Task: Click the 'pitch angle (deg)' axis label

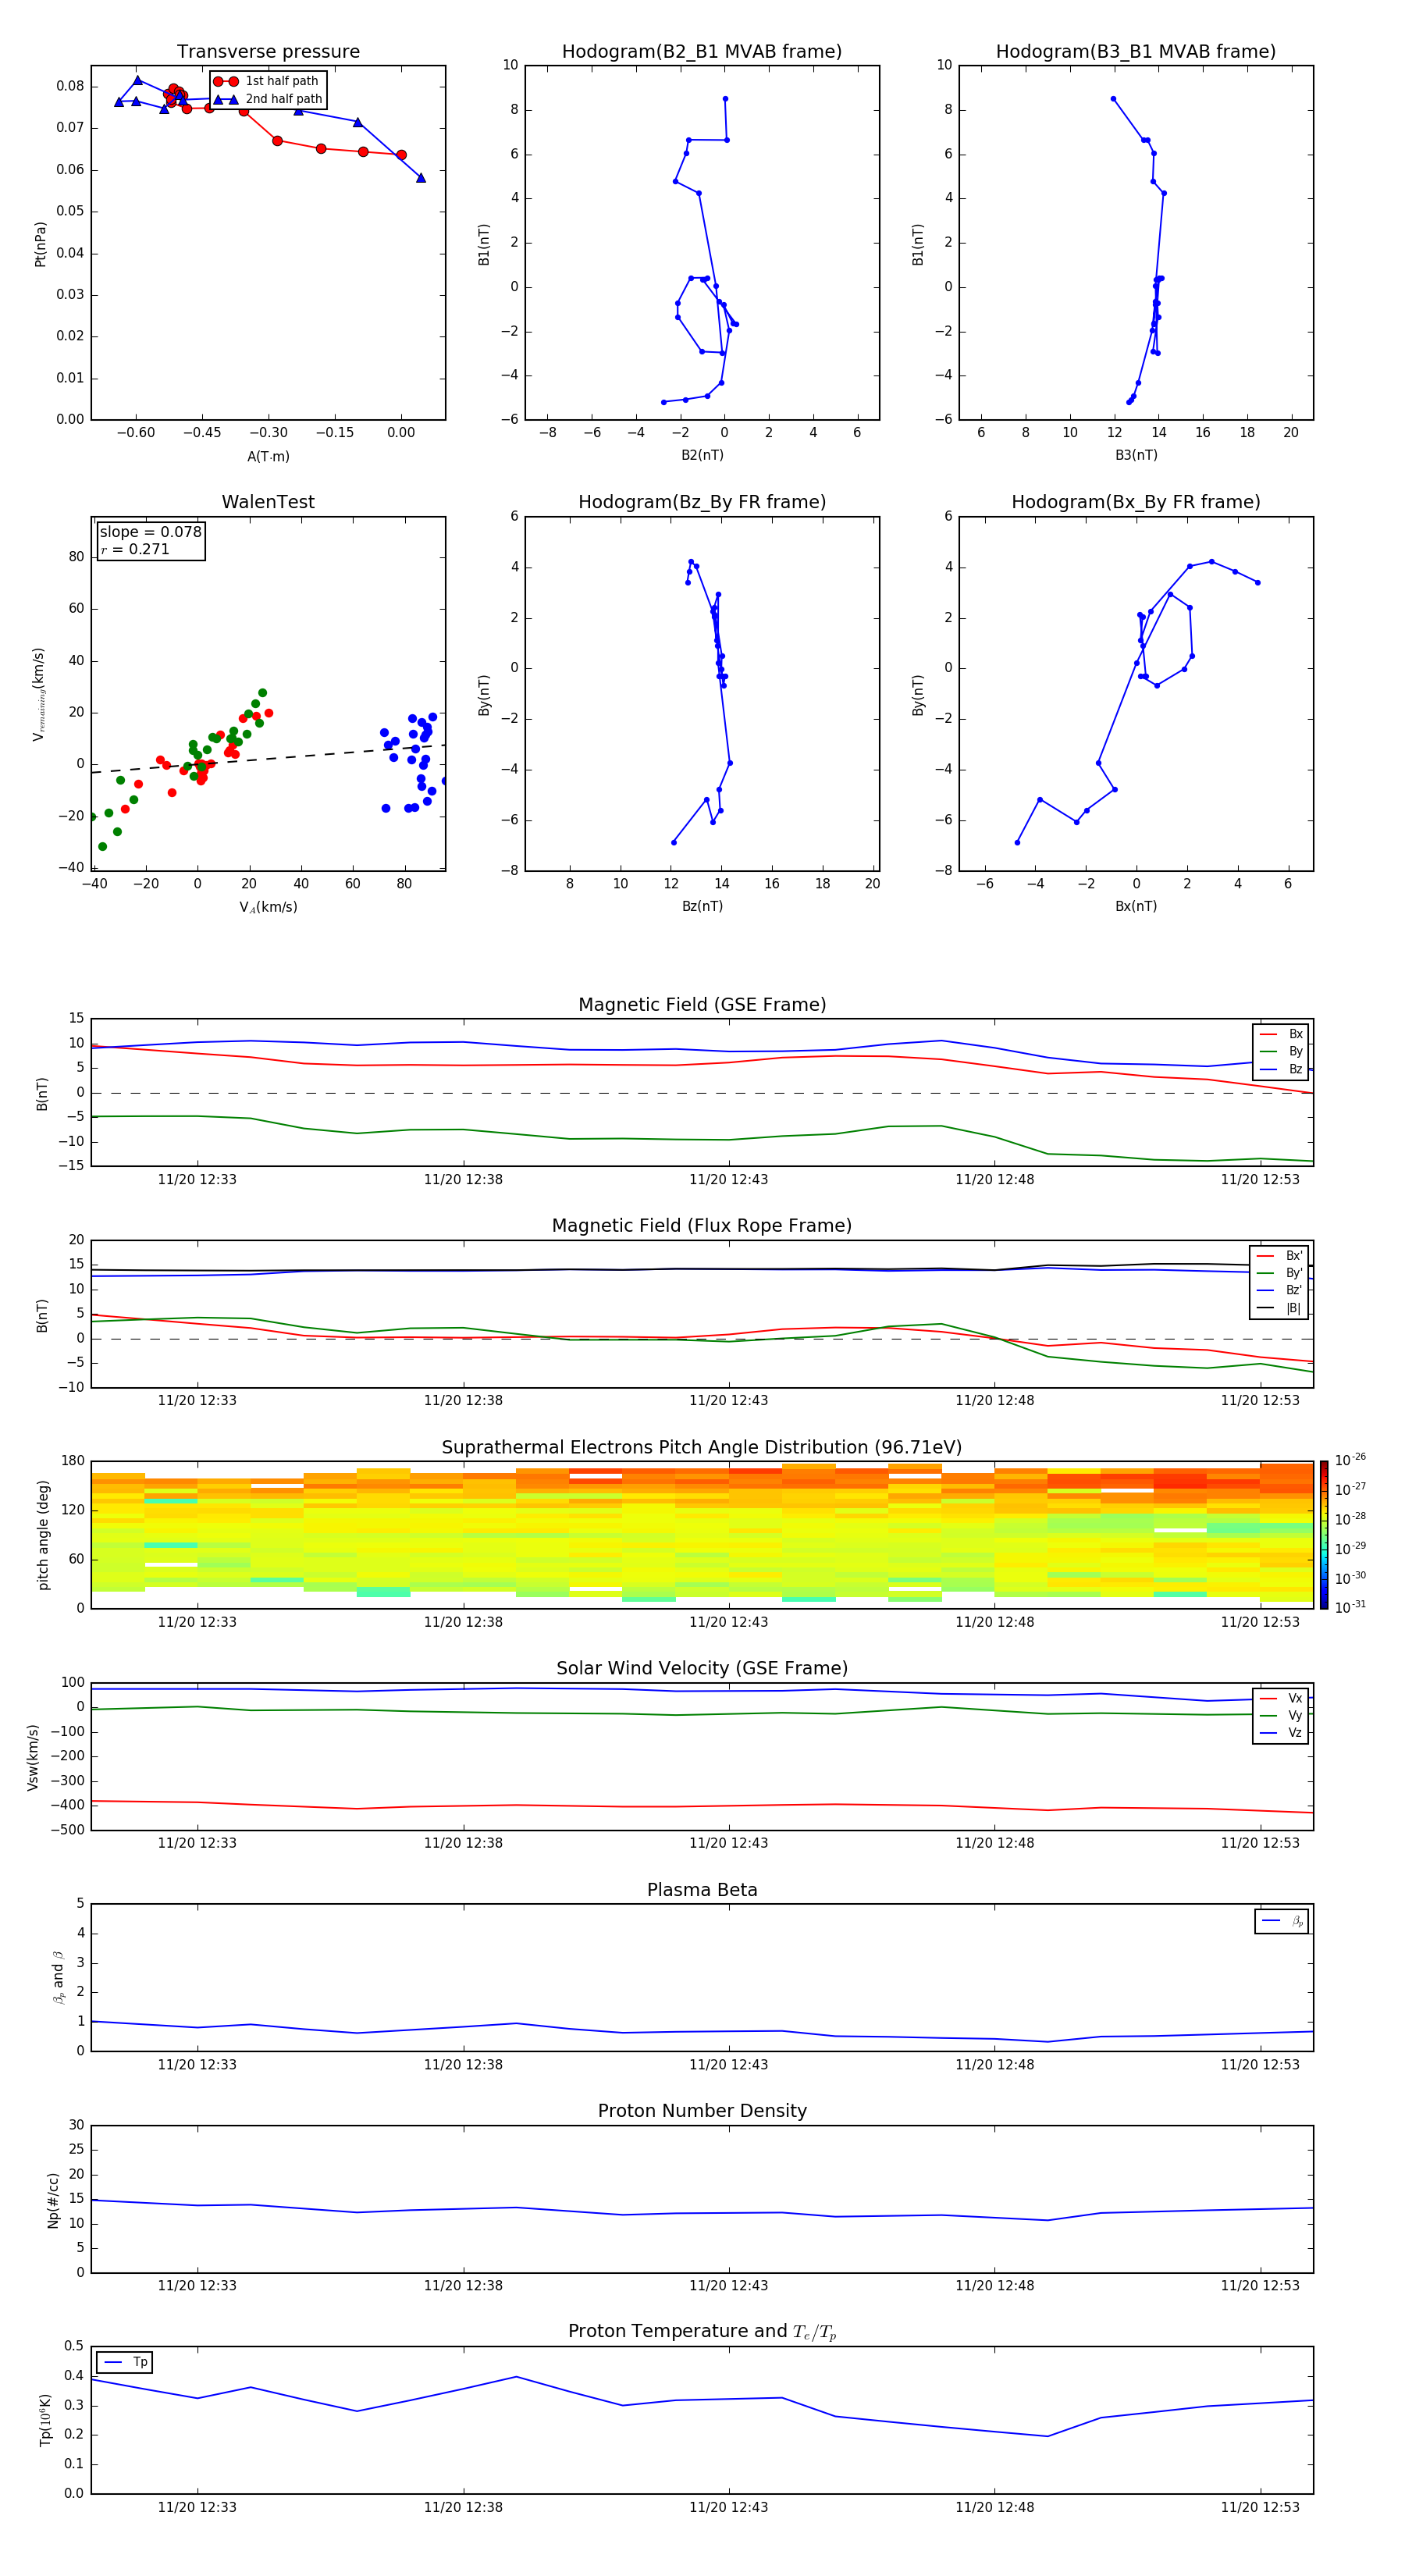Action: pyautogui.click(x=43, y=1535)
